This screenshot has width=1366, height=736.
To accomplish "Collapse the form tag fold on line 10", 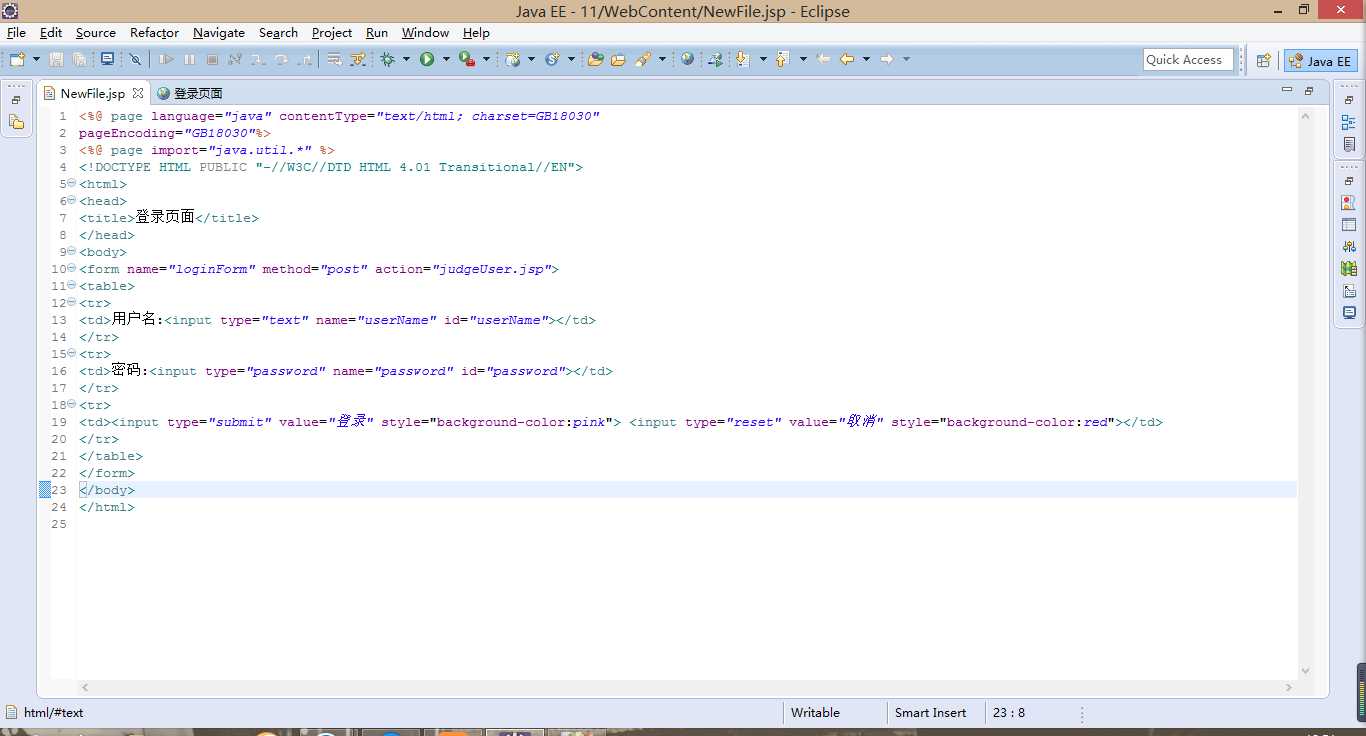I will click(71, 269).
